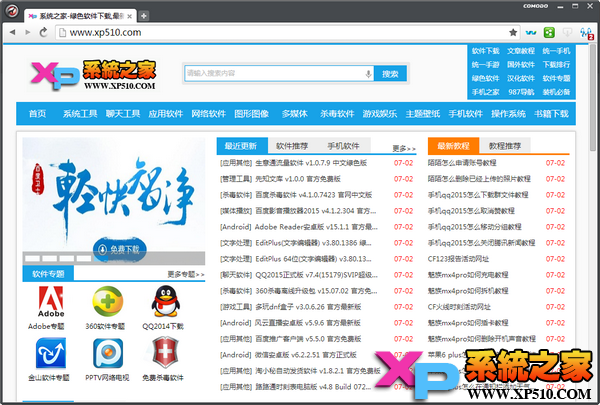Open the Adobe Reader安卓版 v15.1.1 entry
Screen dimensions: 600x405
coord(316,227)
